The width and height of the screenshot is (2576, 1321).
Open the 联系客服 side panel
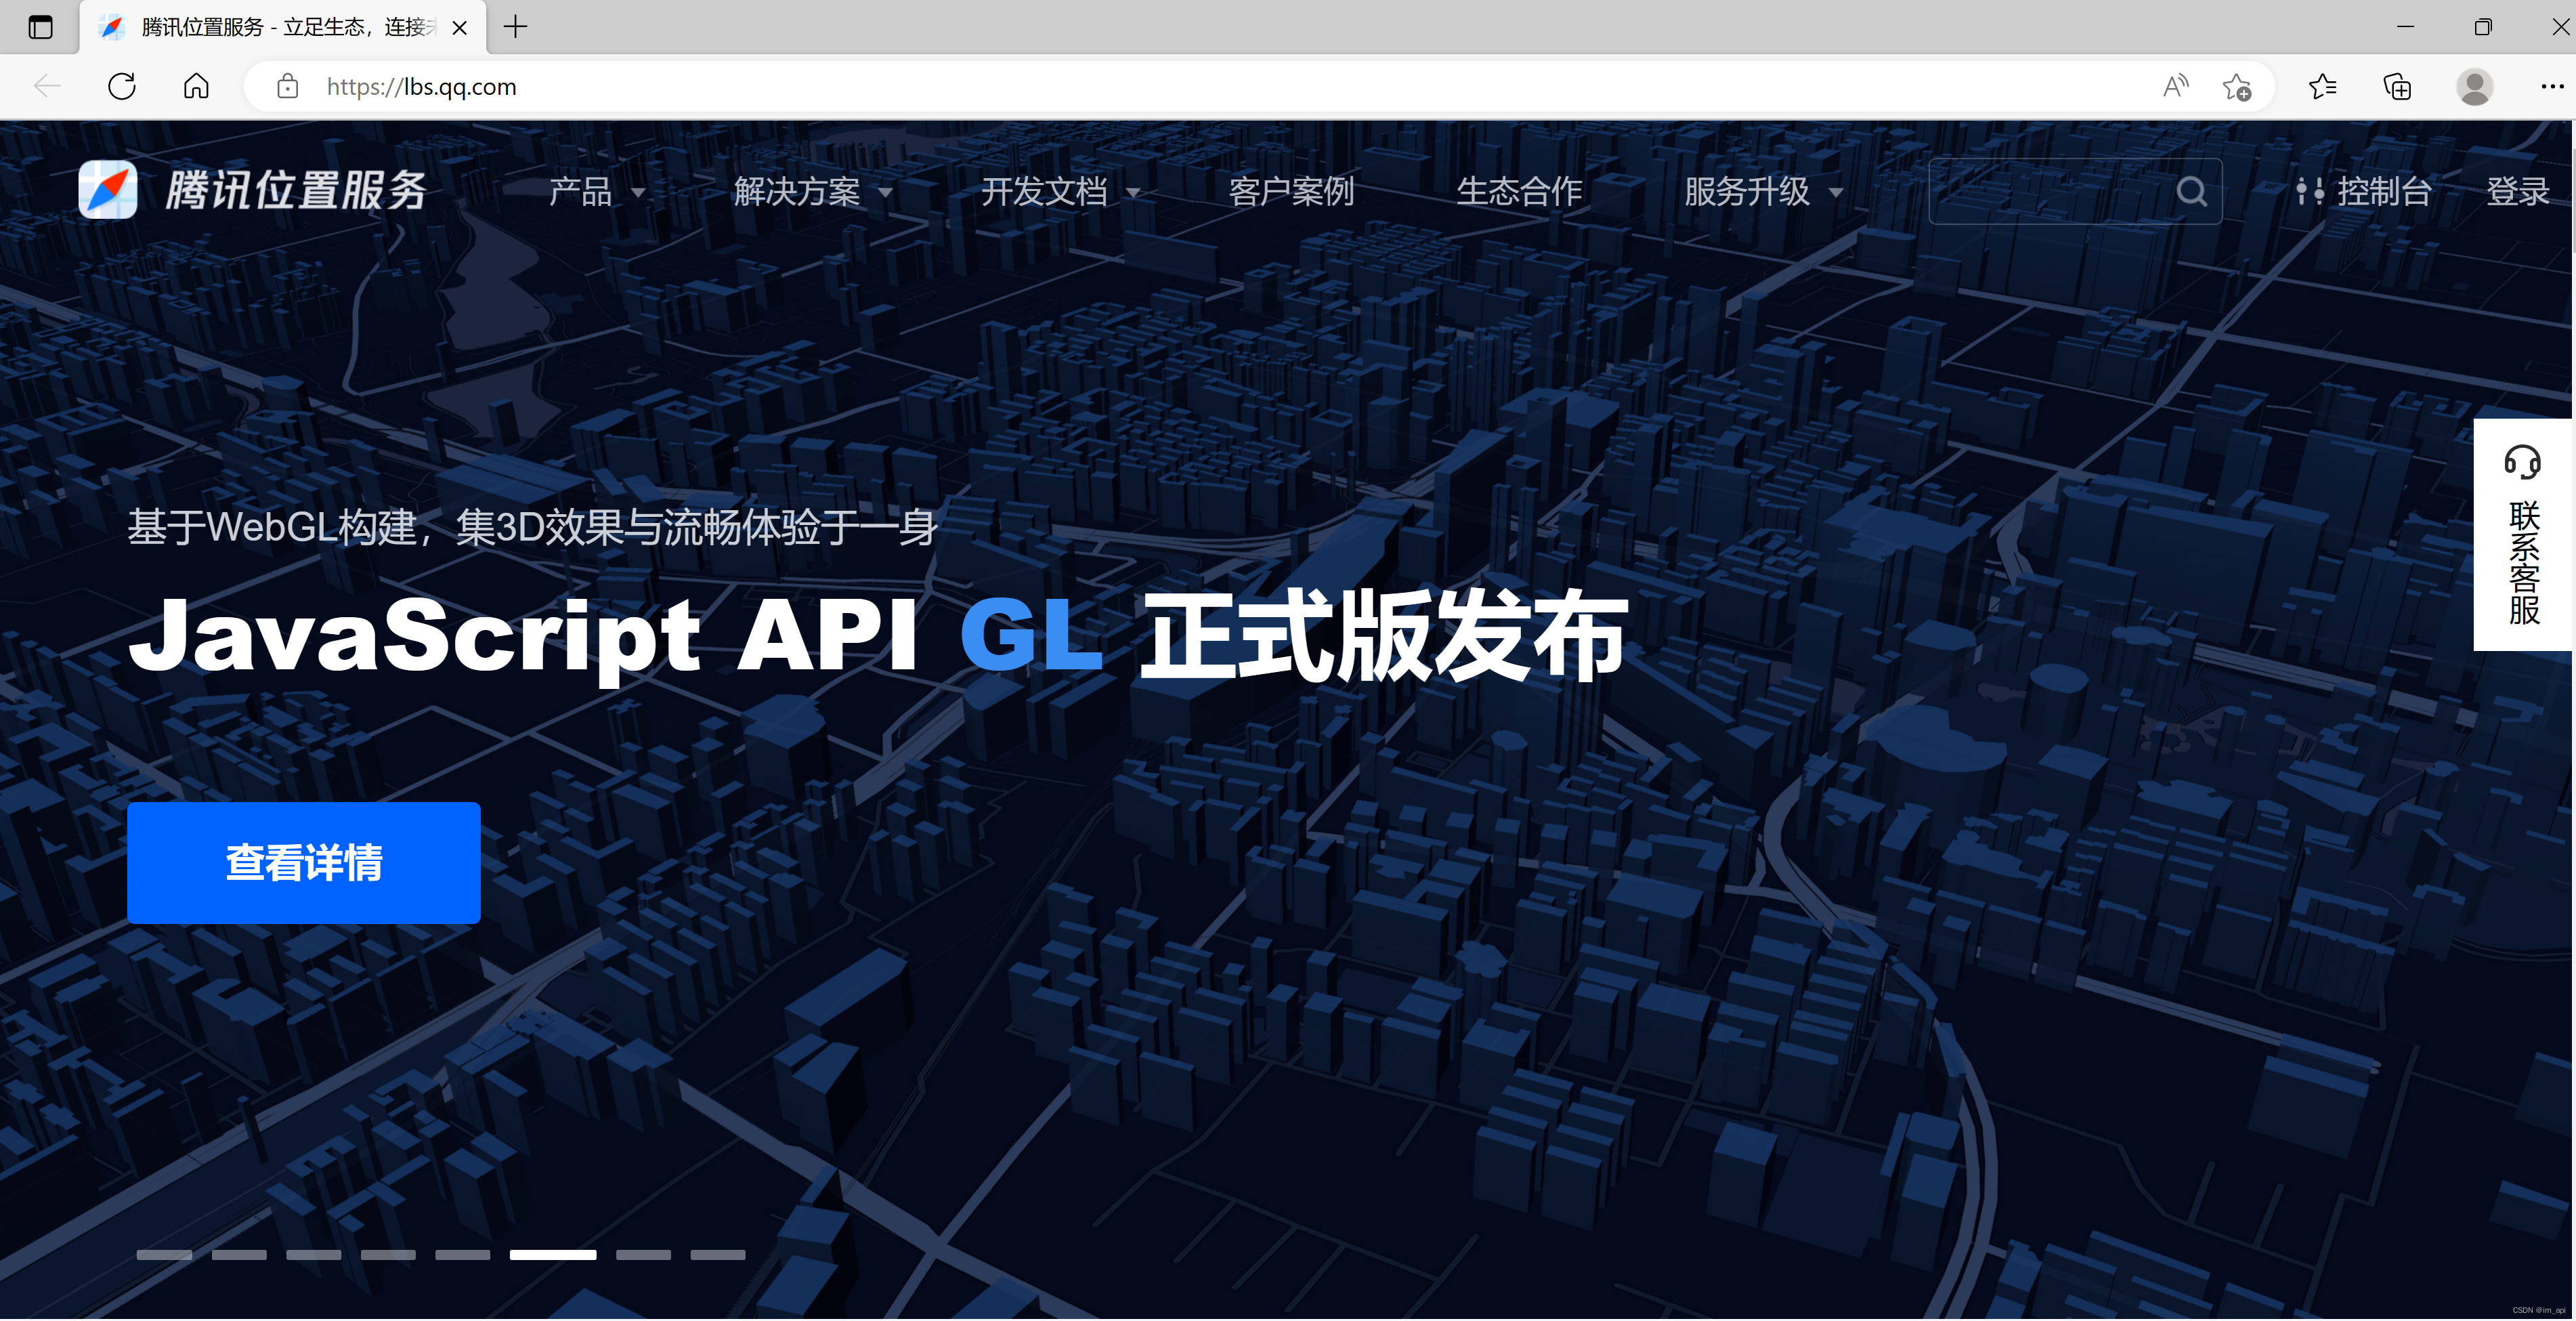point(2522,535)
